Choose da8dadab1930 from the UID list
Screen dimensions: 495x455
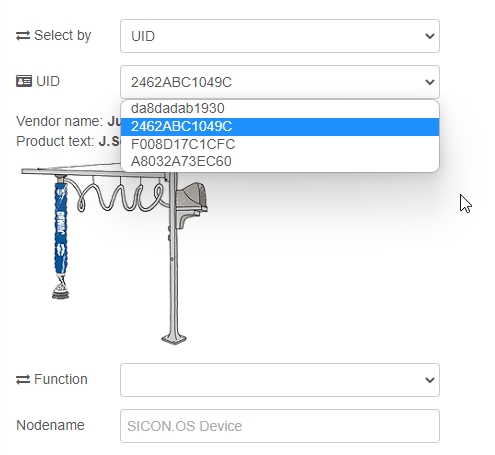tap(280, 109)
